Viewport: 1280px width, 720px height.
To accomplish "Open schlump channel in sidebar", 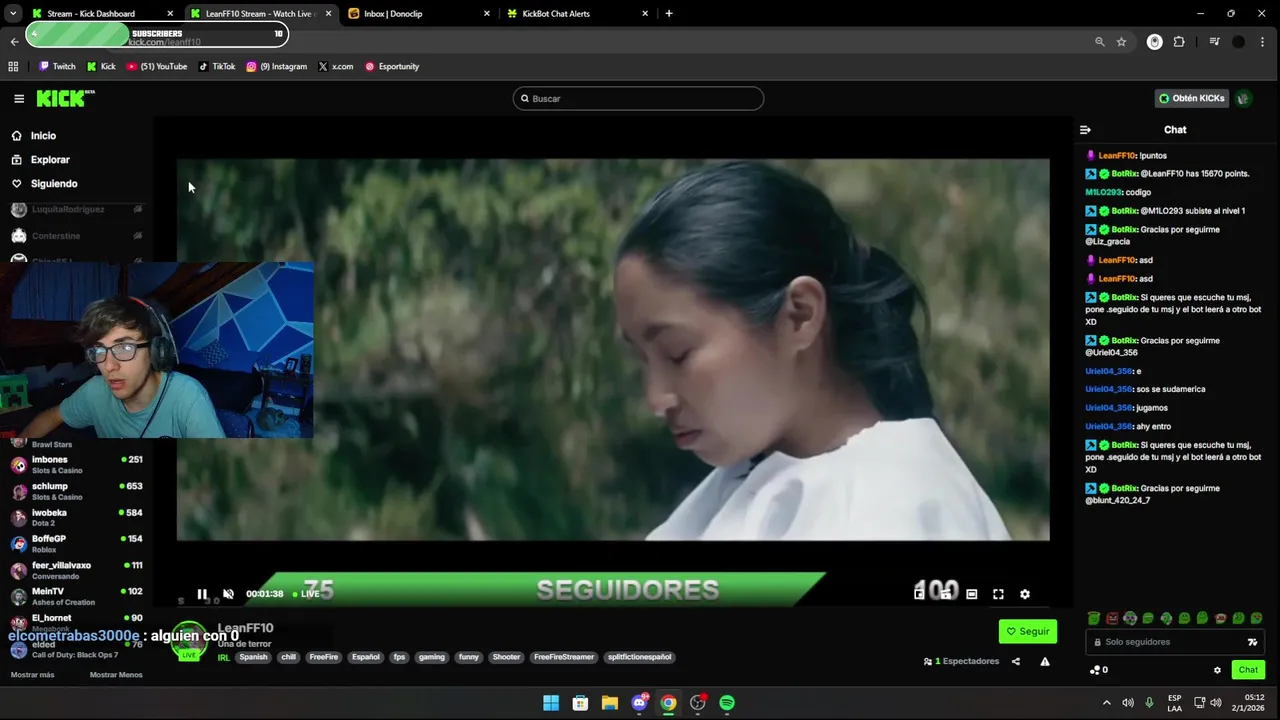I will click(76, 491).
